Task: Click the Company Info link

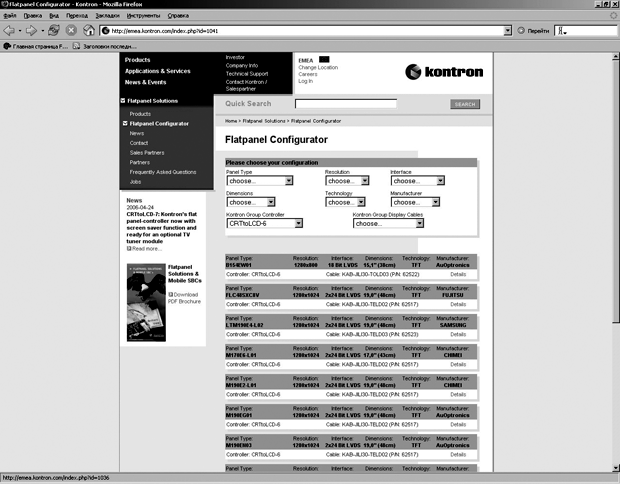Action: 242,66
